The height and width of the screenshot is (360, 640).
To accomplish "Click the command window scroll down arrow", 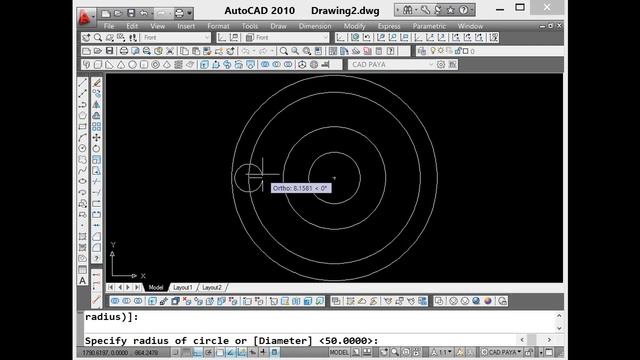I will click(x=559, y=328).
